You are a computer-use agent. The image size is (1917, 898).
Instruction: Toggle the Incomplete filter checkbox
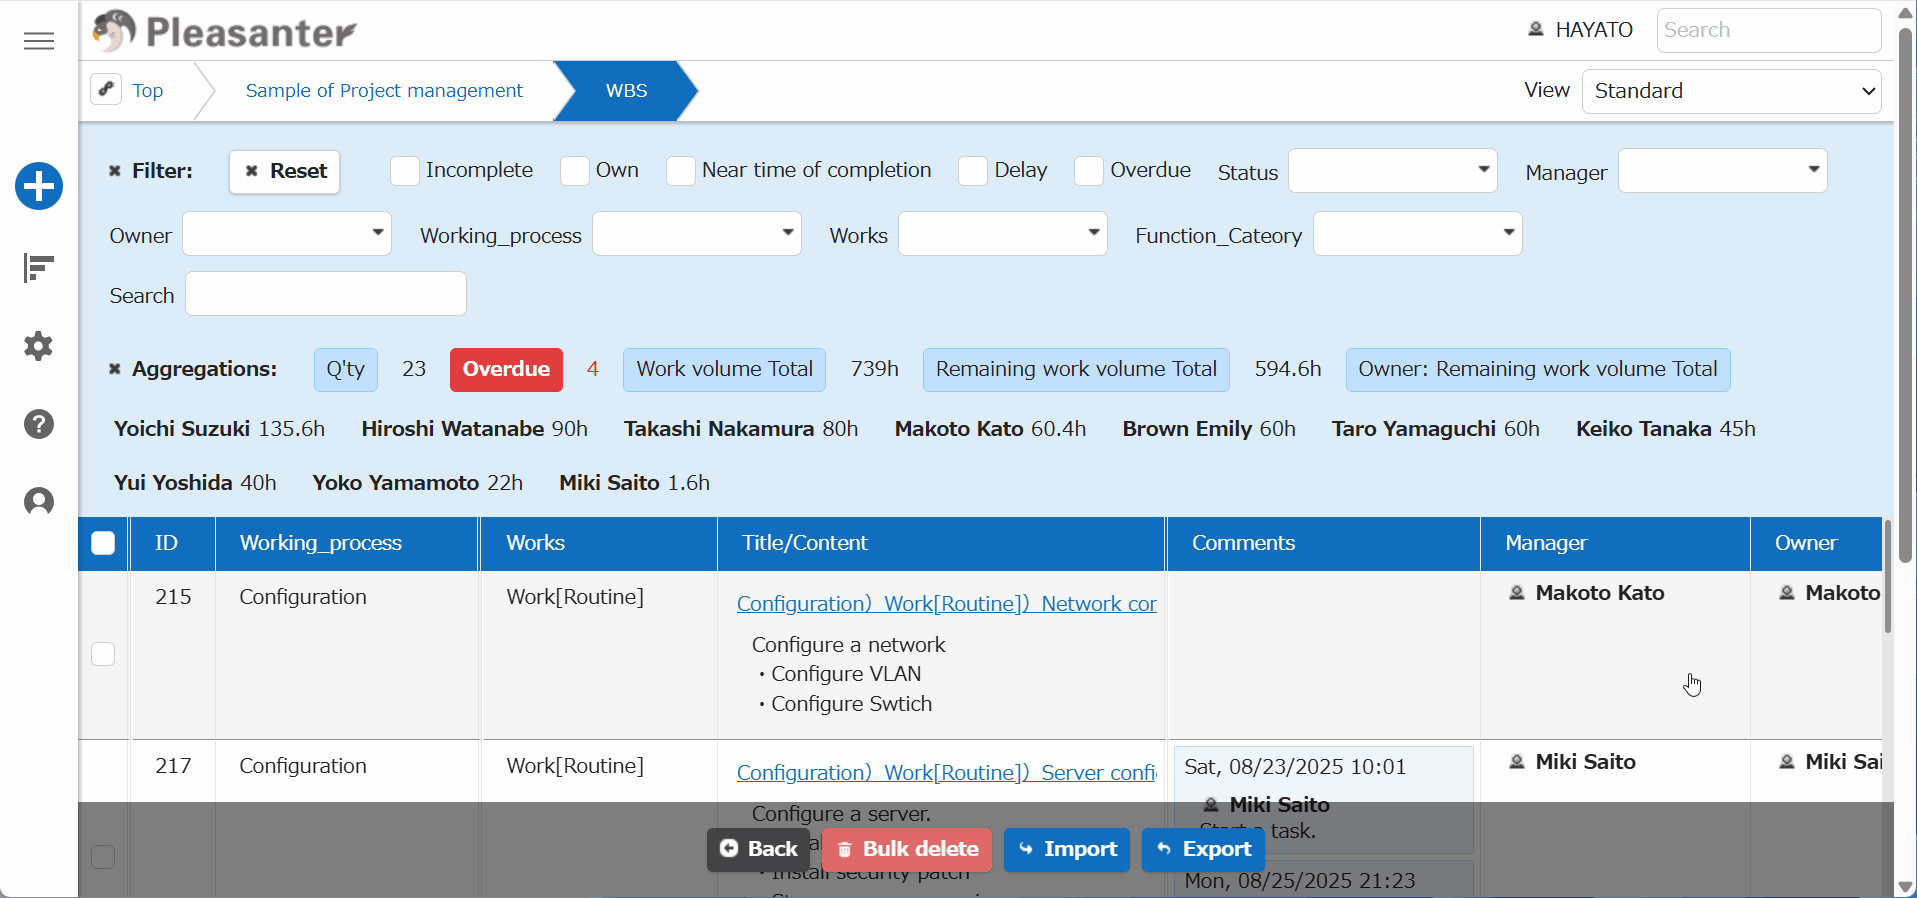click(405, 171)
